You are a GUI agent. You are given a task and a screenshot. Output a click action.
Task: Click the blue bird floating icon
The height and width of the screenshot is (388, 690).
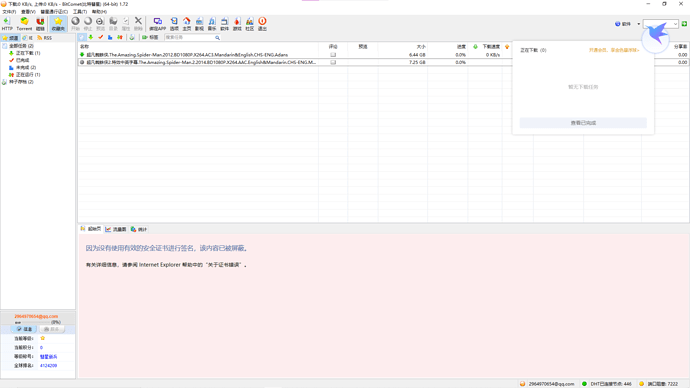[x=656, y=37]
